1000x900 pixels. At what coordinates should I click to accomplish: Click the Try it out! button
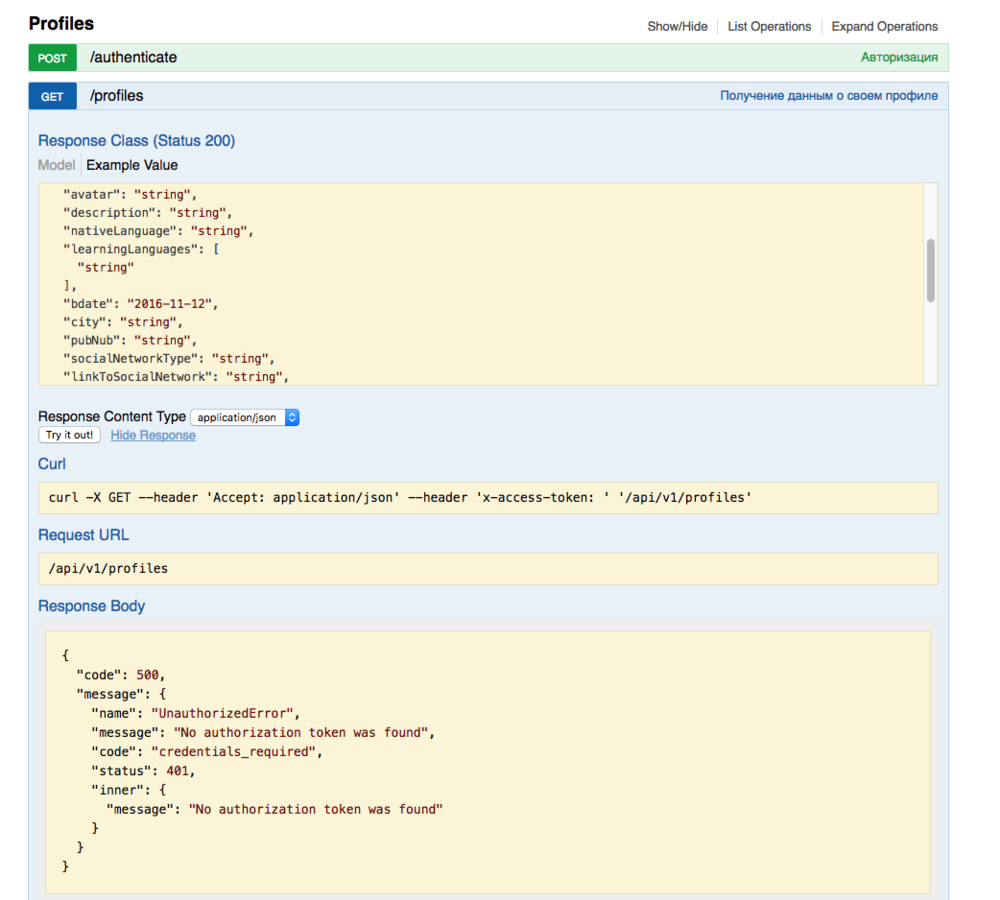[70, 435]
